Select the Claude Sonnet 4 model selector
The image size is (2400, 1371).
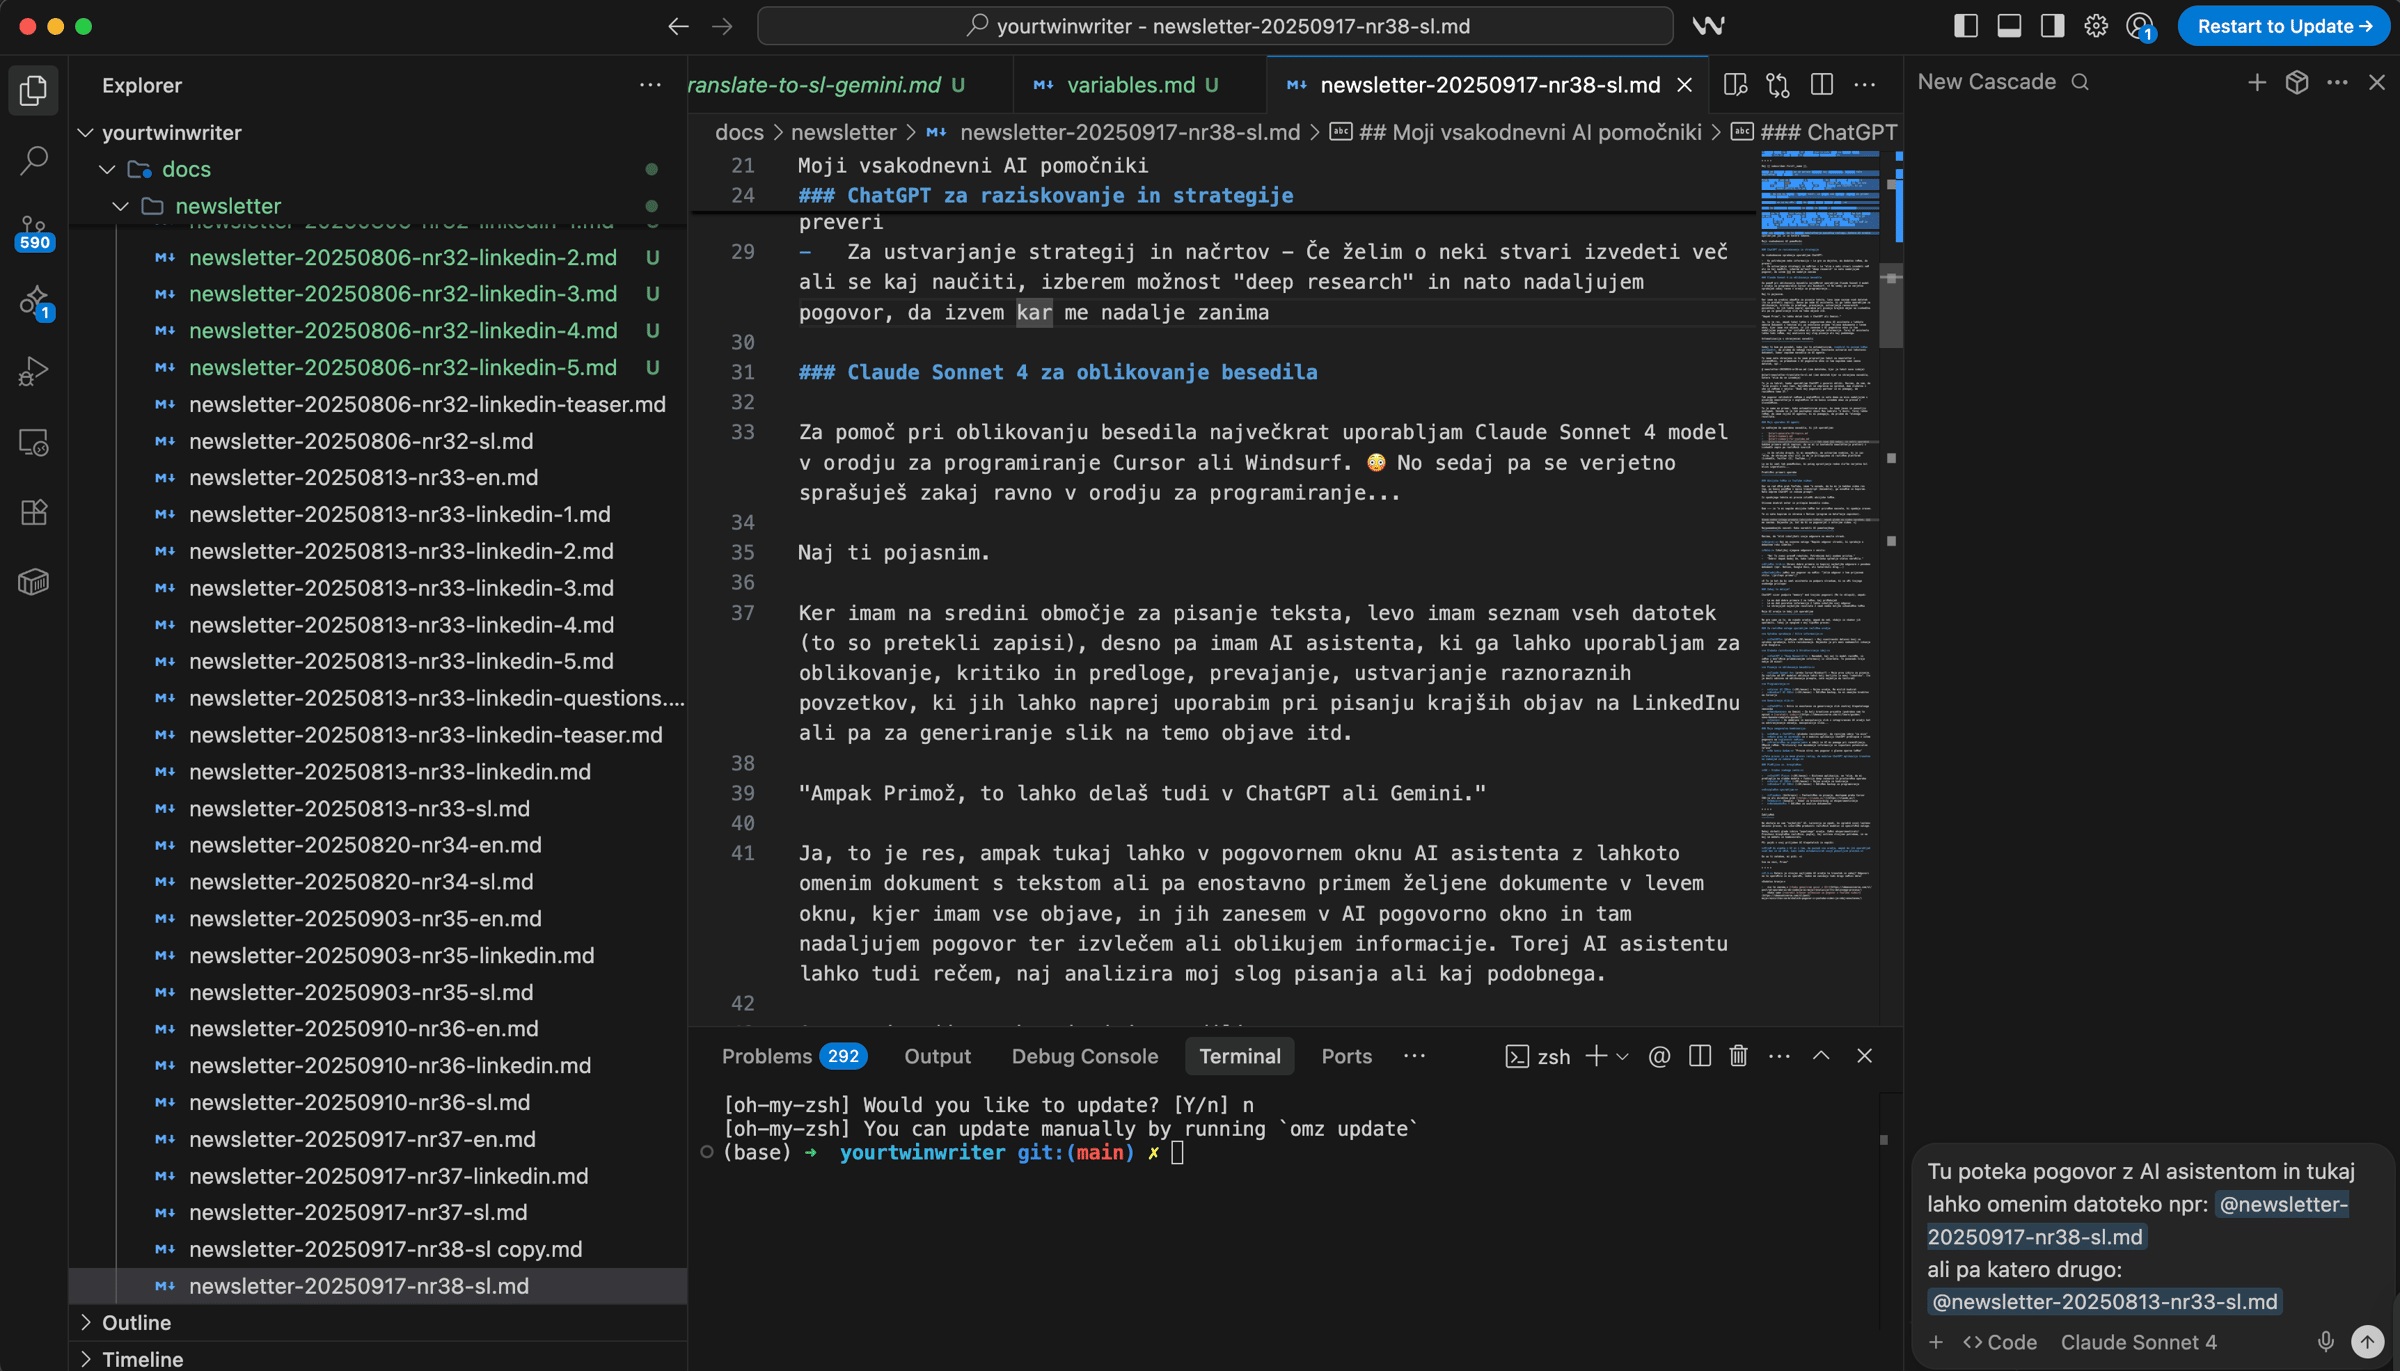coord(2138,1342)
